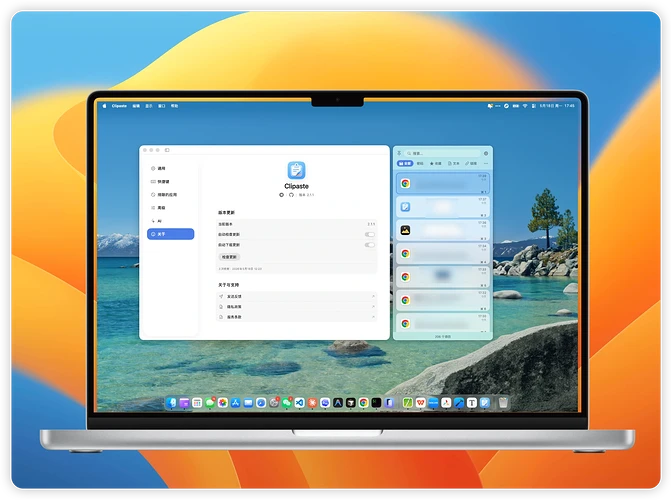Image resolution: width=671 pixels, height=500 pixels.
Task: Open the 通用 general settings section
Action: tap(170, 168)
